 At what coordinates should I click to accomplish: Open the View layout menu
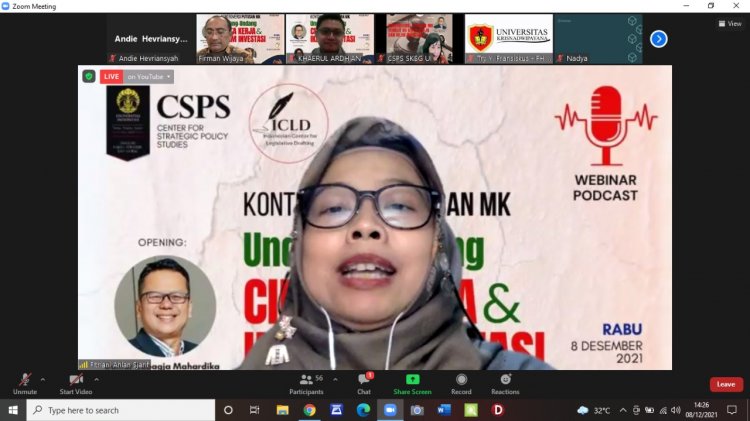[730, 23]
